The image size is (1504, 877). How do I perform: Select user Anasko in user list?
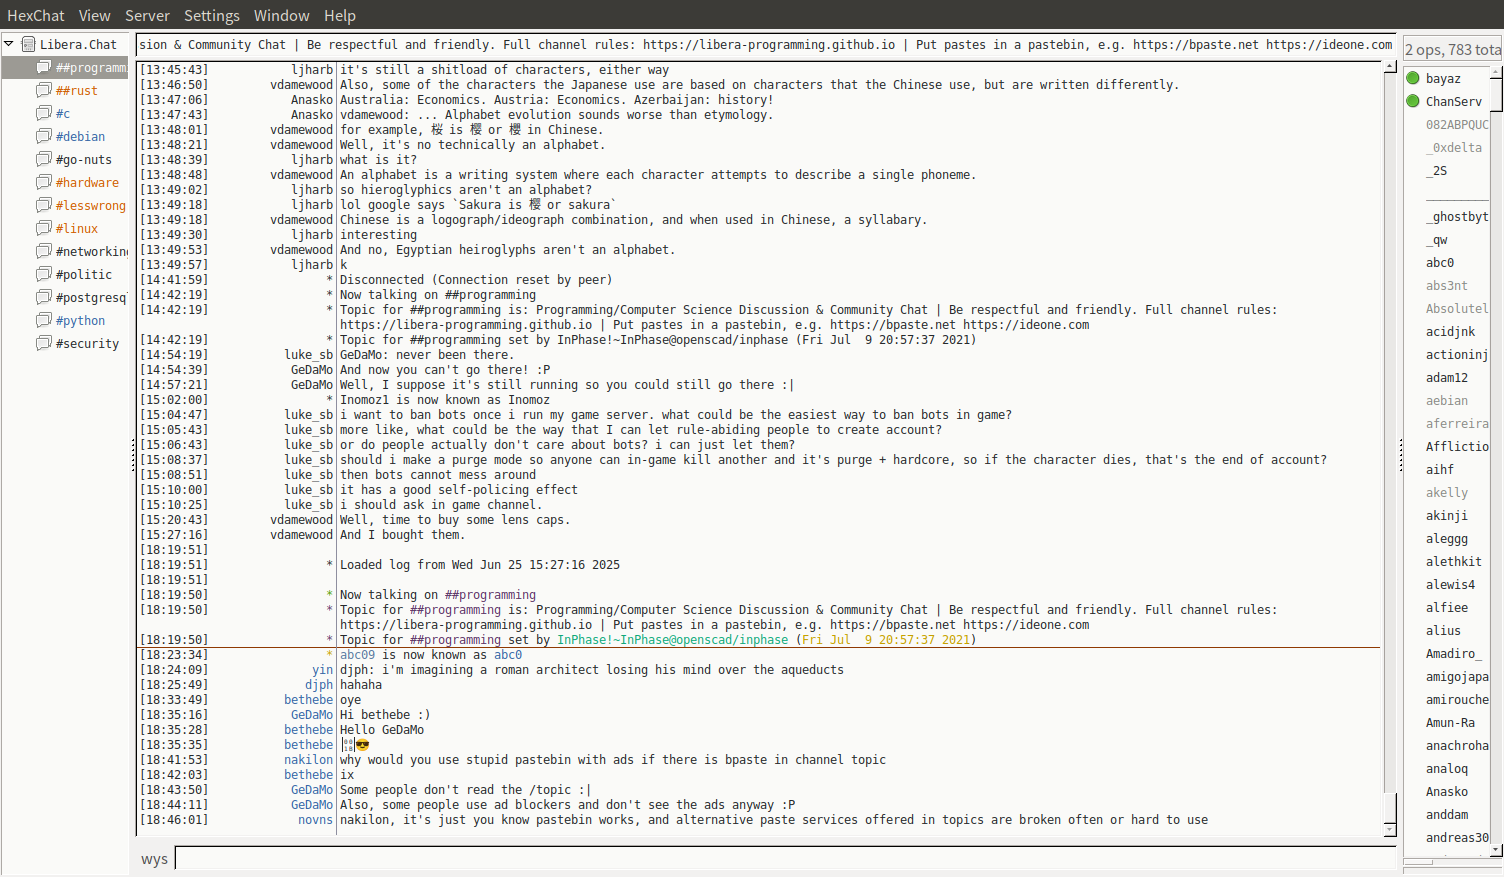1447,791
